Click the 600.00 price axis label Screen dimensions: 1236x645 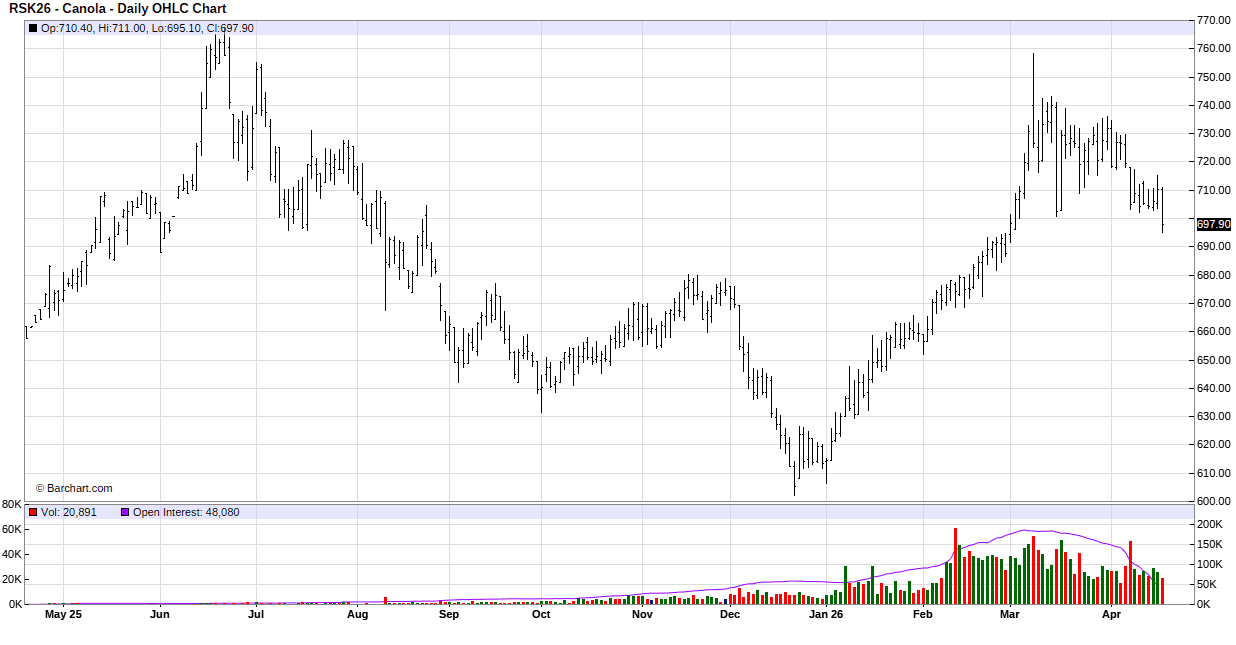tap(1213, 501)
